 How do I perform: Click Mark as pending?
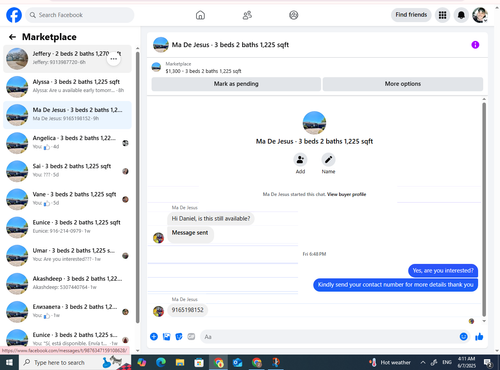point(236,84)
